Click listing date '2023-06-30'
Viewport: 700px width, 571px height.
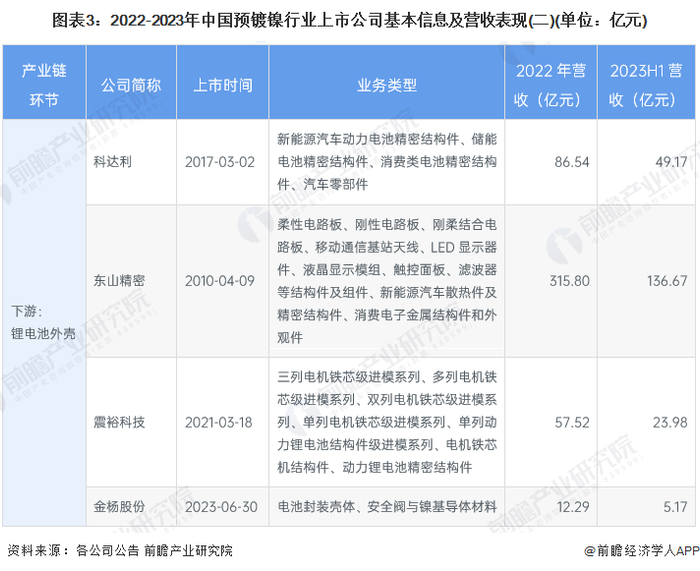[221, 507]
